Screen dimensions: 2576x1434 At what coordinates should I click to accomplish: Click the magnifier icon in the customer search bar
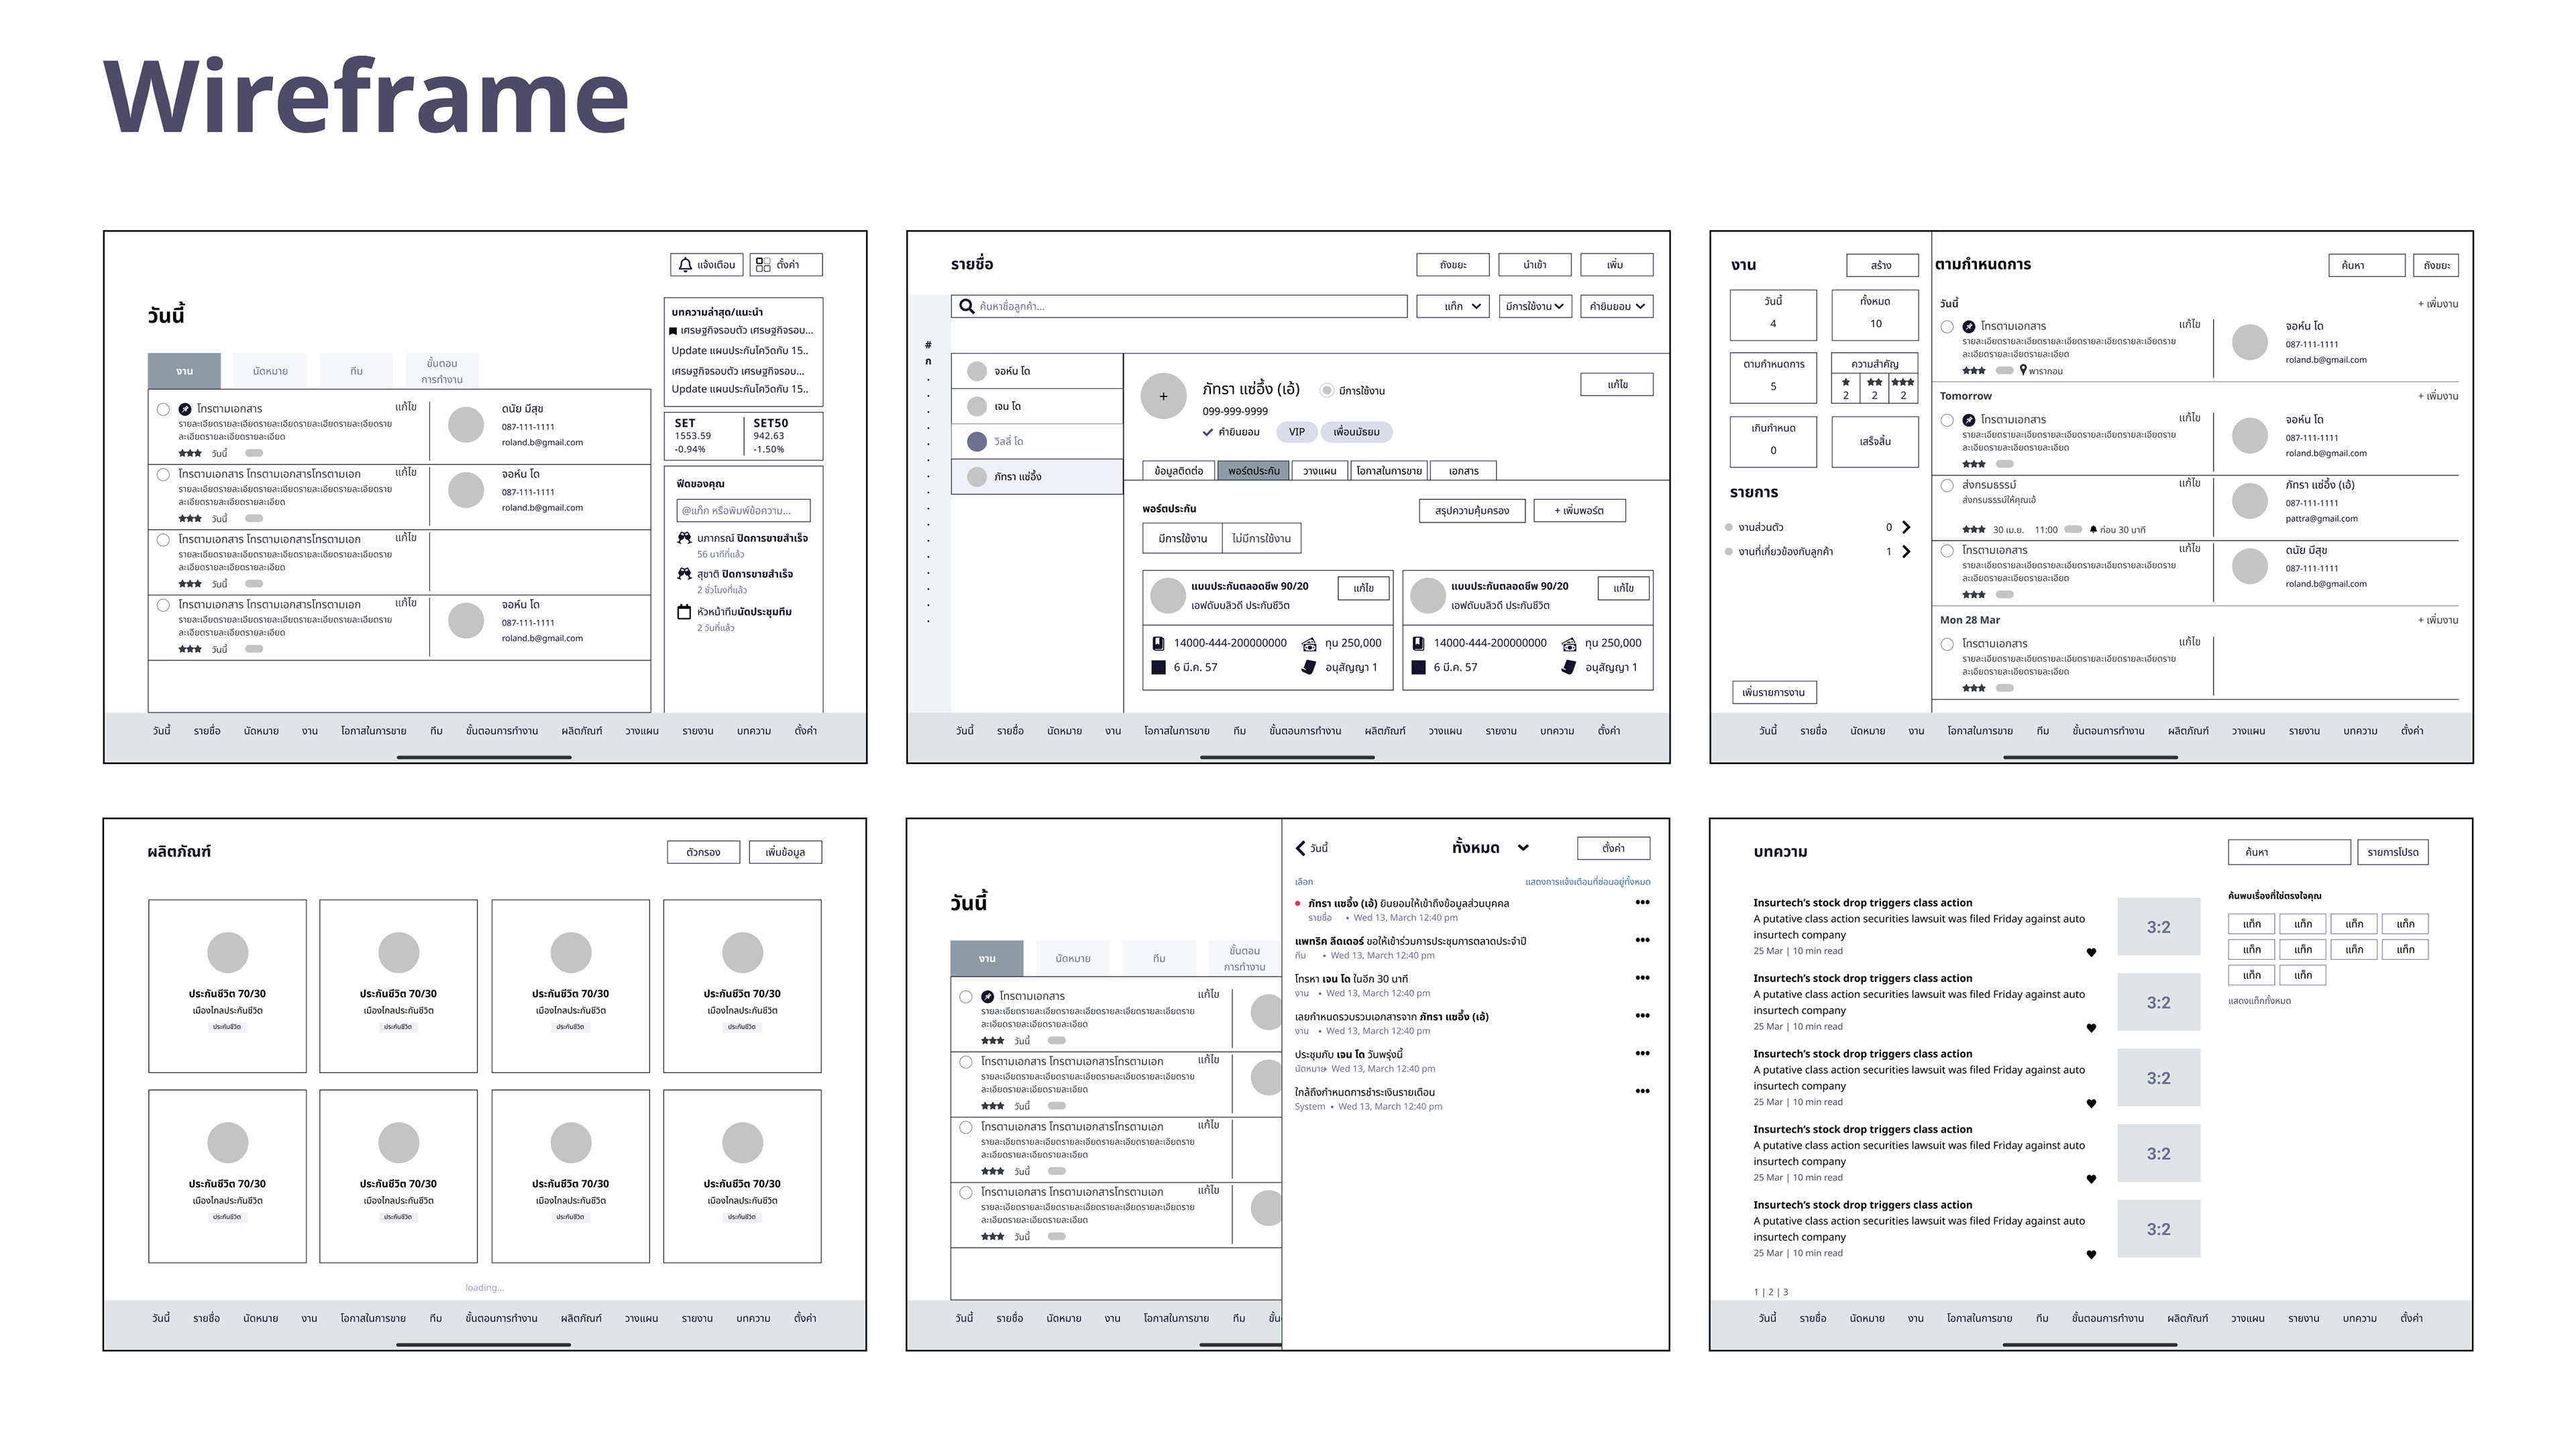[966, 306]
